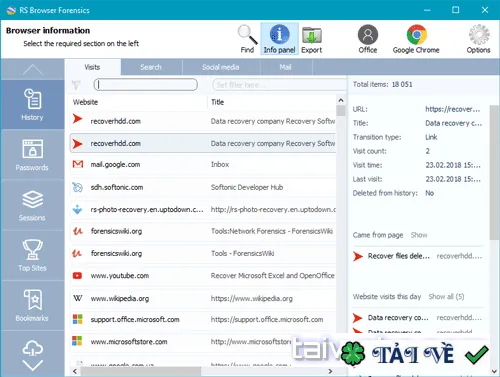The height and width of the screenshot is (377, 500).
Task: Select the mail.google.com Inbox row
Action: 203,164
